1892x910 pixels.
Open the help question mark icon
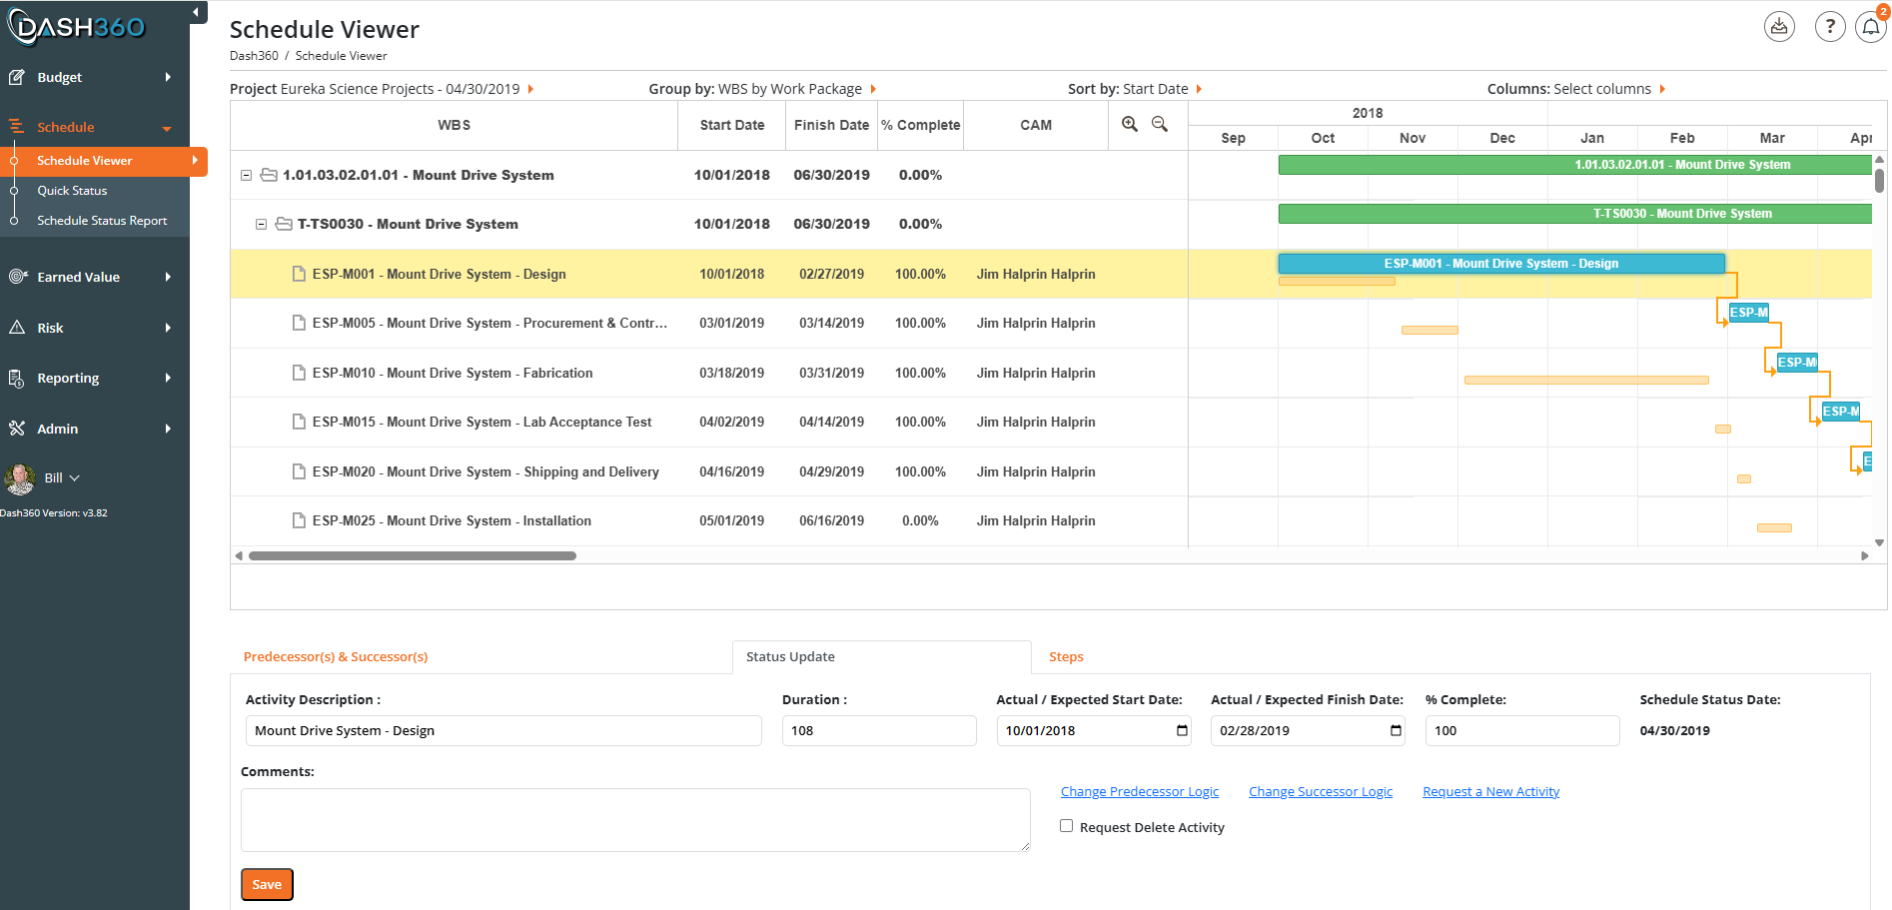pos(1830,27)
